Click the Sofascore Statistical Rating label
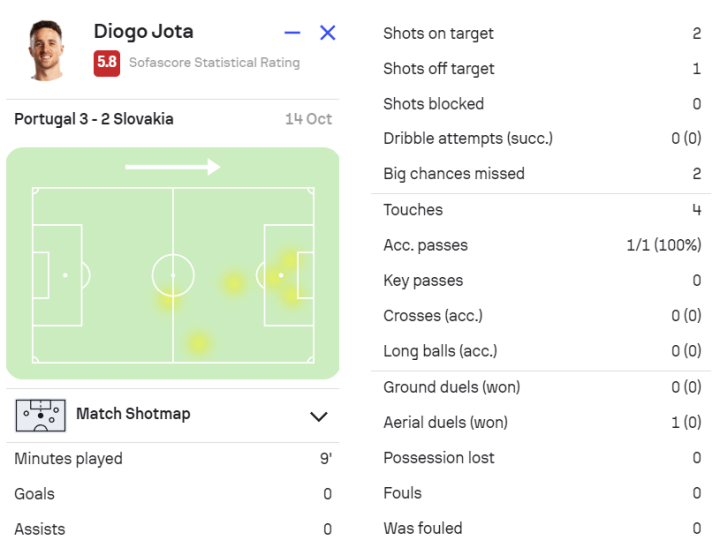 214,63
